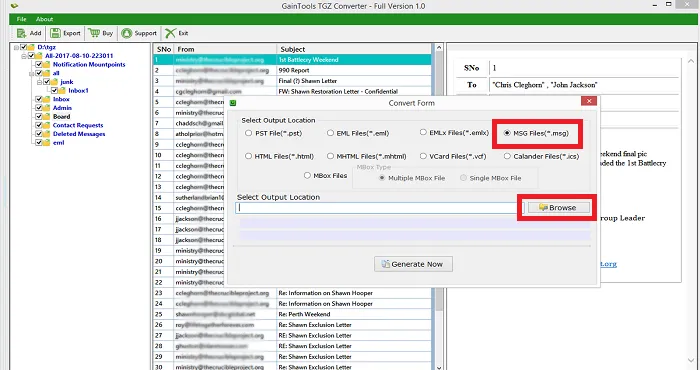Image resolution: width=700 pixels, height=370 pixels.
Task: Click the Board folder icon
Action: tap(46, 116)
